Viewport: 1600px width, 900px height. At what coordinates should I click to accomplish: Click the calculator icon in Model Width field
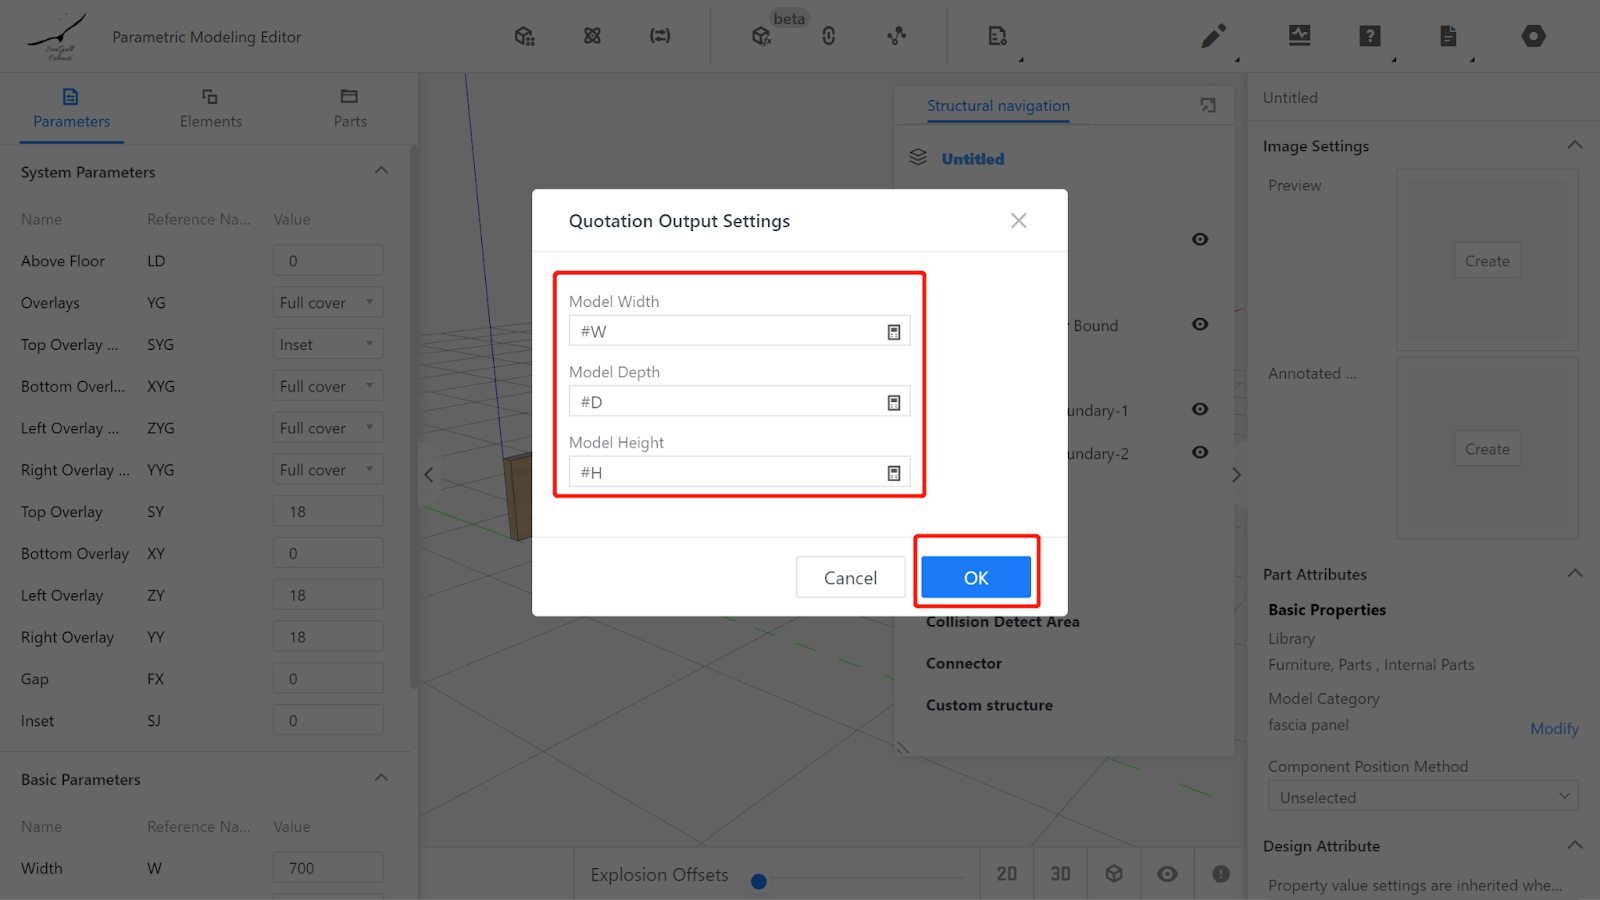(x=894, y=332)
